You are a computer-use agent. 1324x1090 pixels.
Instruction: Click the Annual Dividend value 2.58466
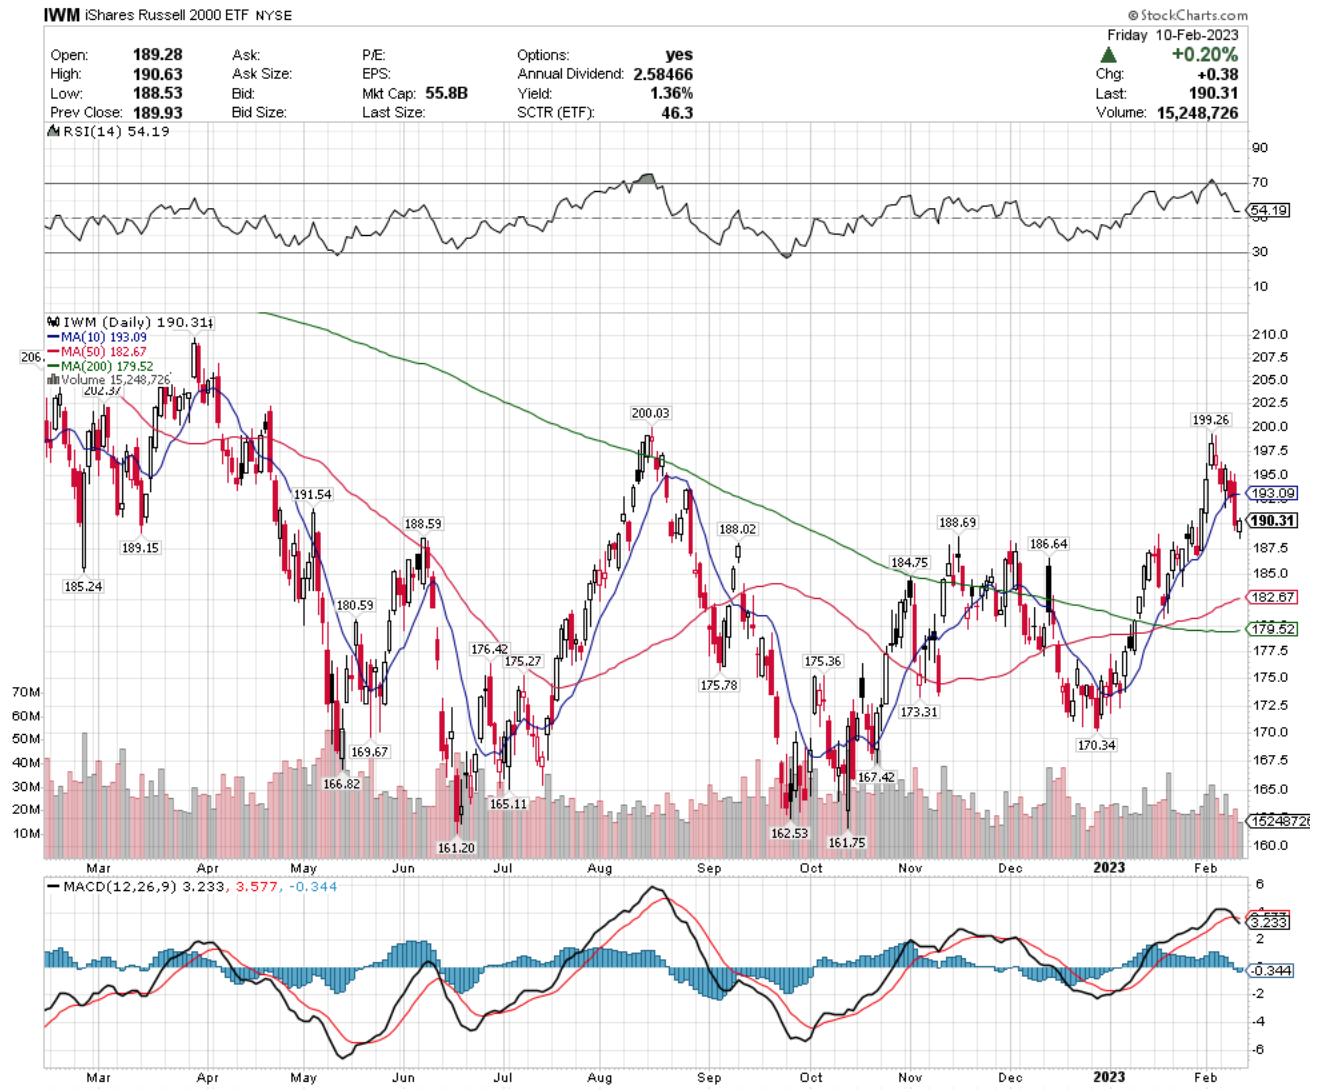pos(663,74)
